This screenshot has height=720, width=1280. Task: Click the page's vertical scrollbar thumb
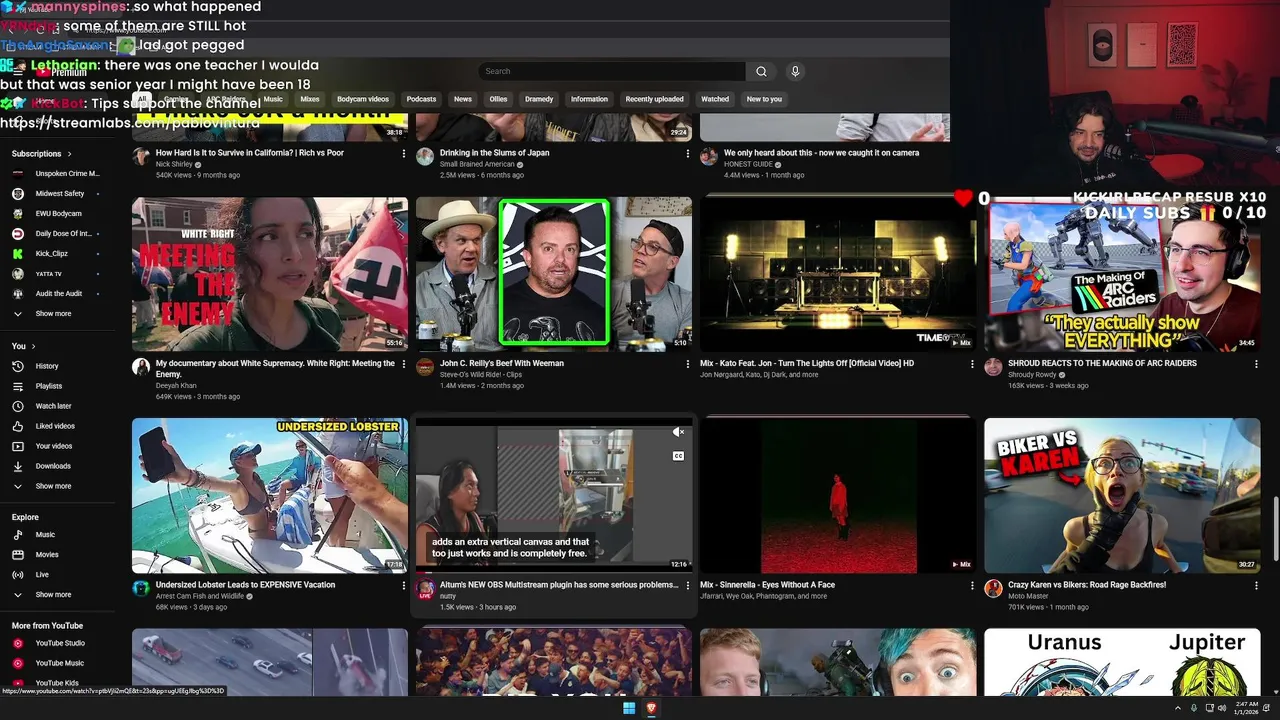pyautogui.click(x=1275, y=528)
